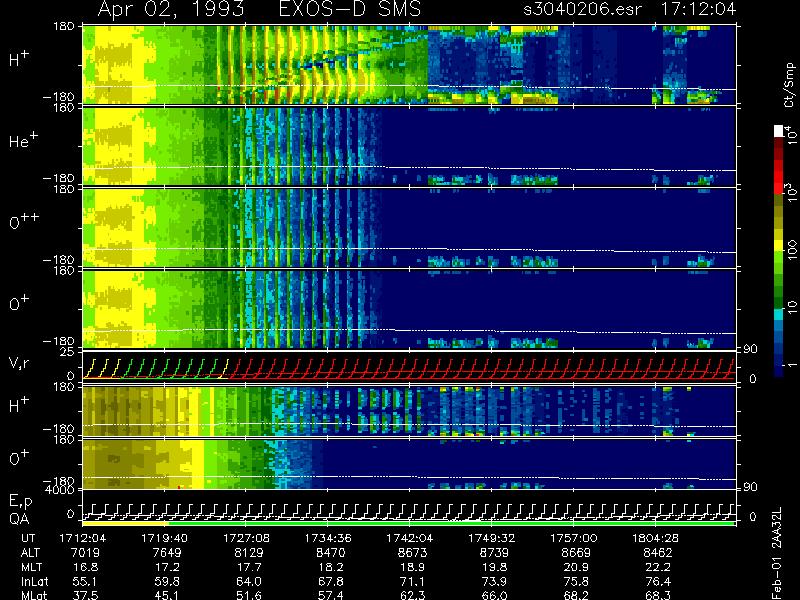800x600 pixels.
Task: Click the altitude value '8739'
Action: 494,553
